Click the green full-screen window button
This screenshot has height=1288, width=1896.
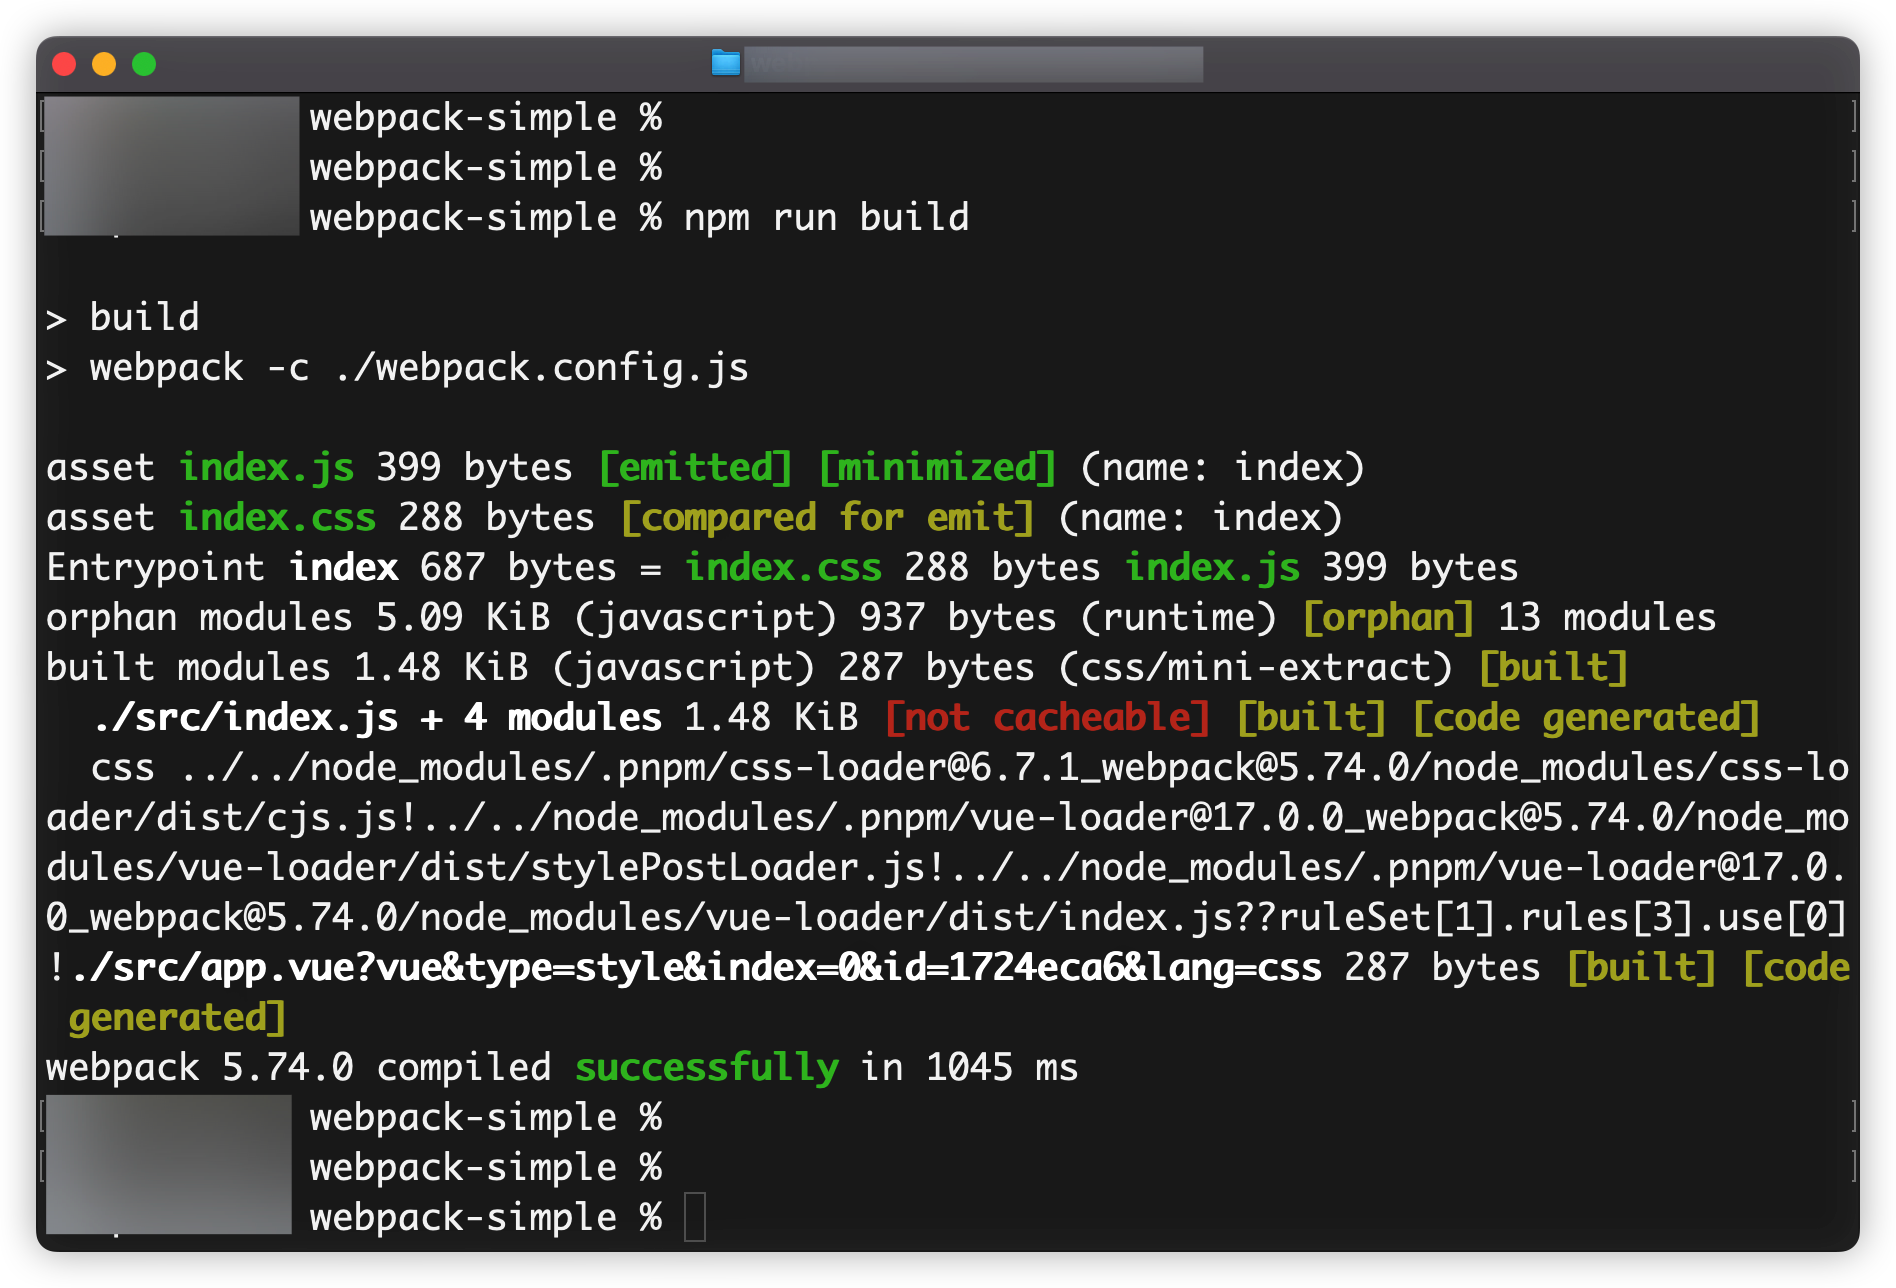point(144,64)
